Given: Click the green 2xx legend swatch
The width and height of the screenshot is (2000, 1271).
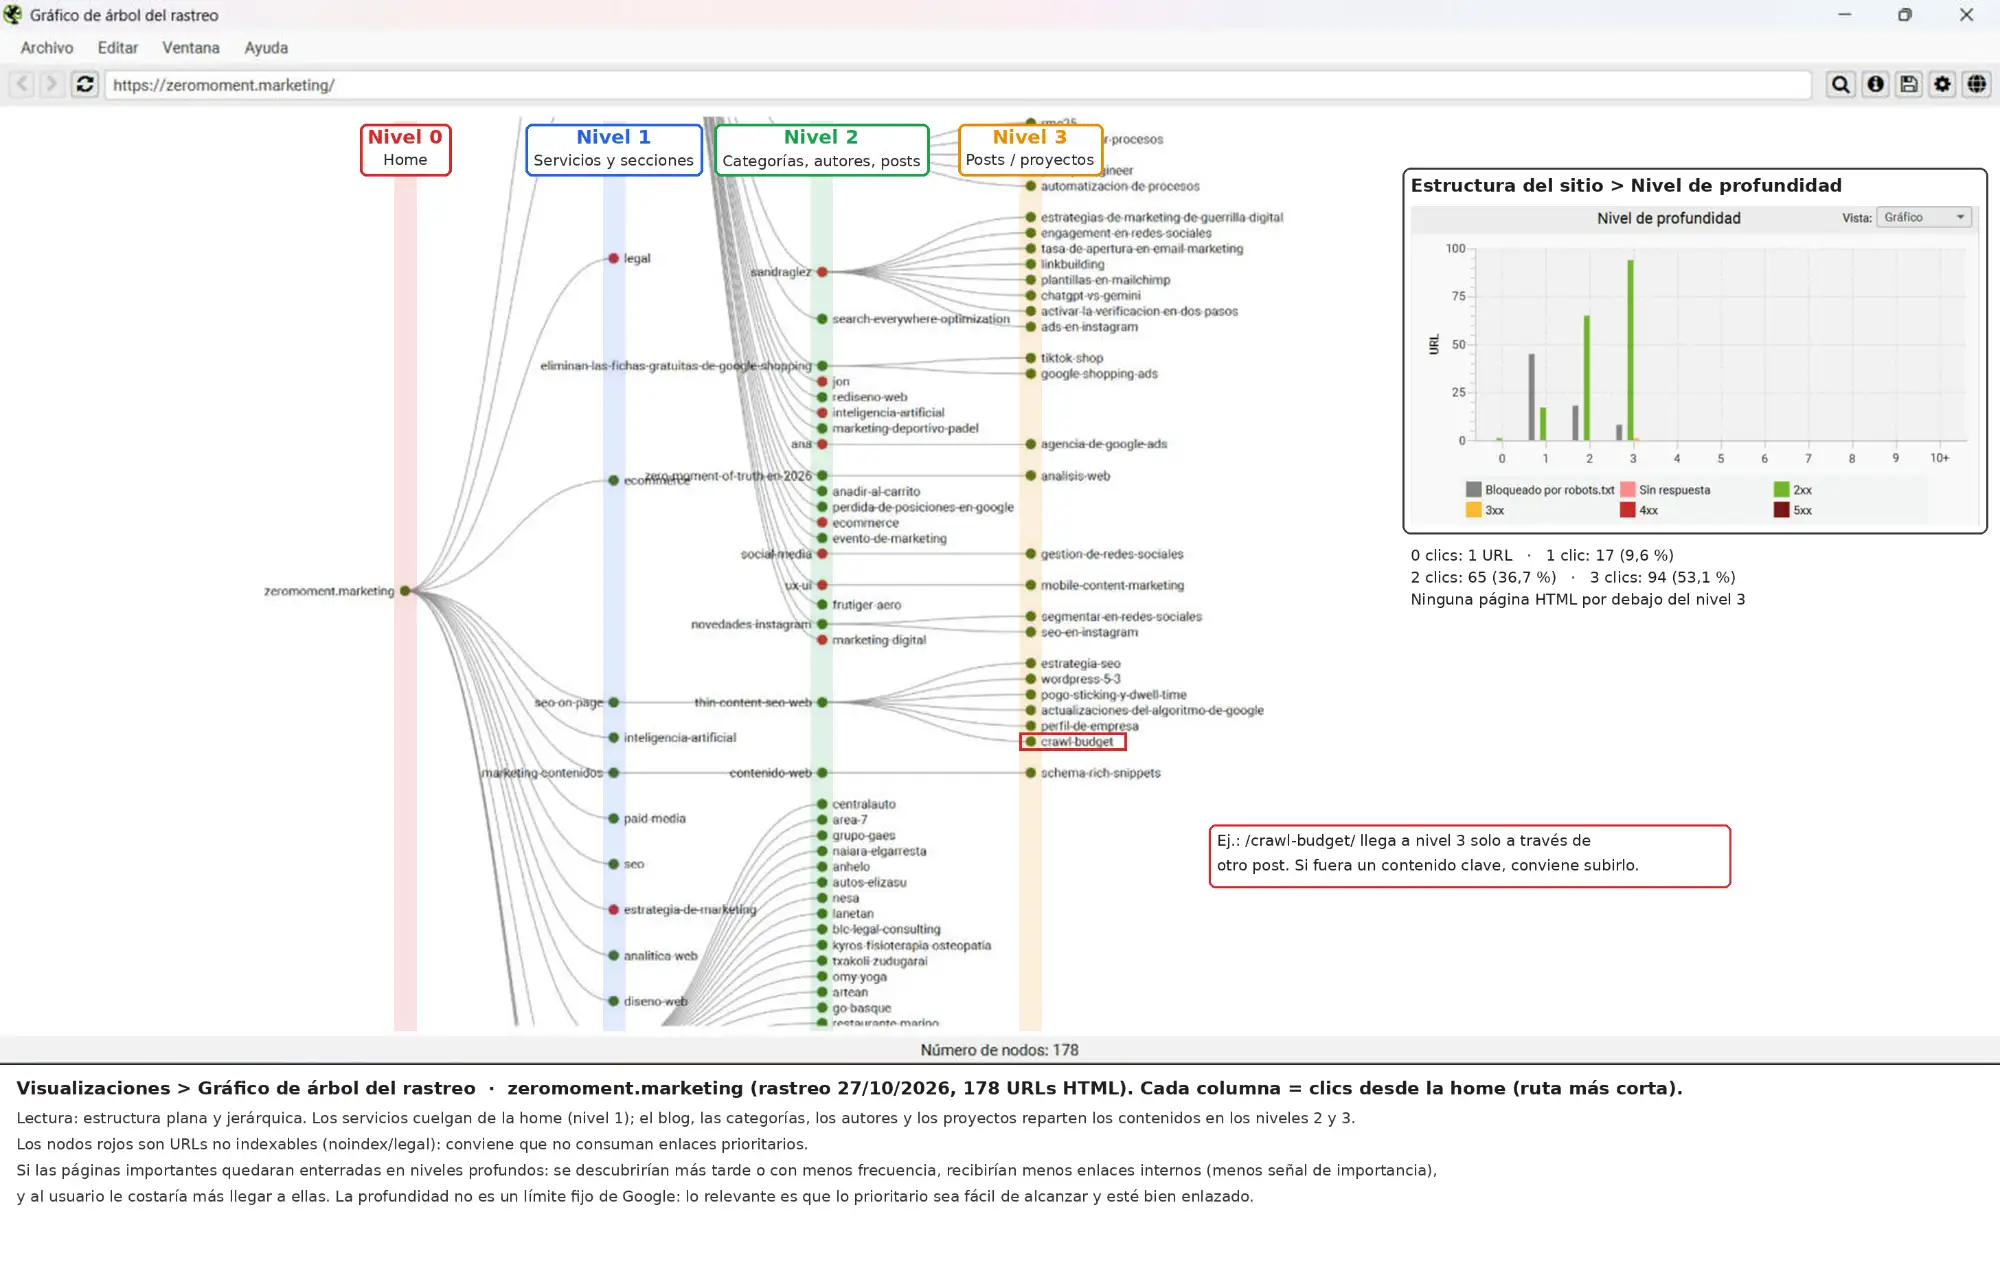Looking at the screenshot, I should point(1781,489).
